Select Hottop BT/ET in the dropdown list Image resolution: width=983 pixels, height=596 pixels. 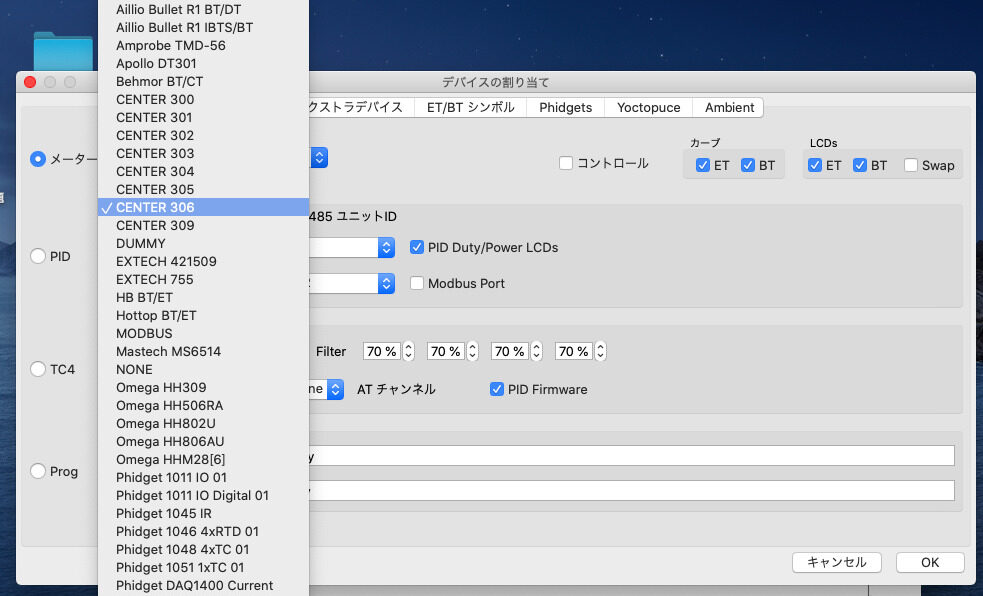tap(156, 315)
